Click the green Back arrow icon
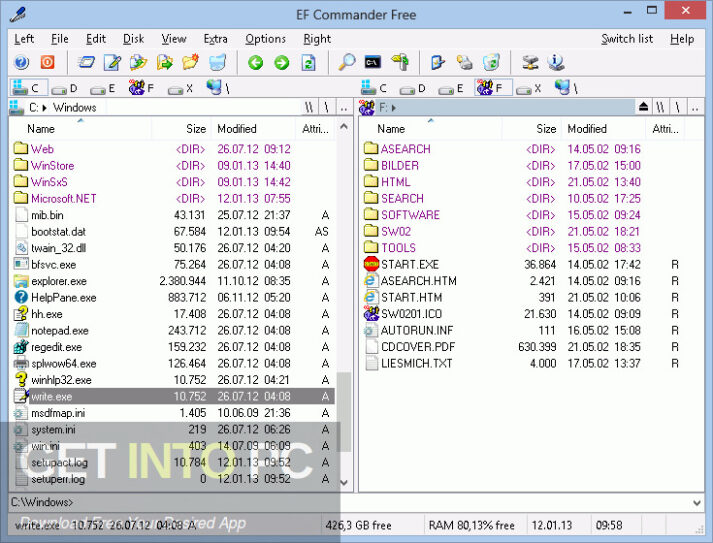This screenshot has width=713, height=543. [256, 62]
